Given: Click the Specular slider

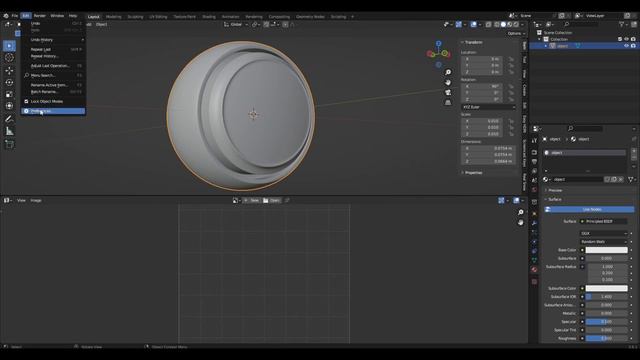Looking at the screenshot, I should tap(607, 322).
